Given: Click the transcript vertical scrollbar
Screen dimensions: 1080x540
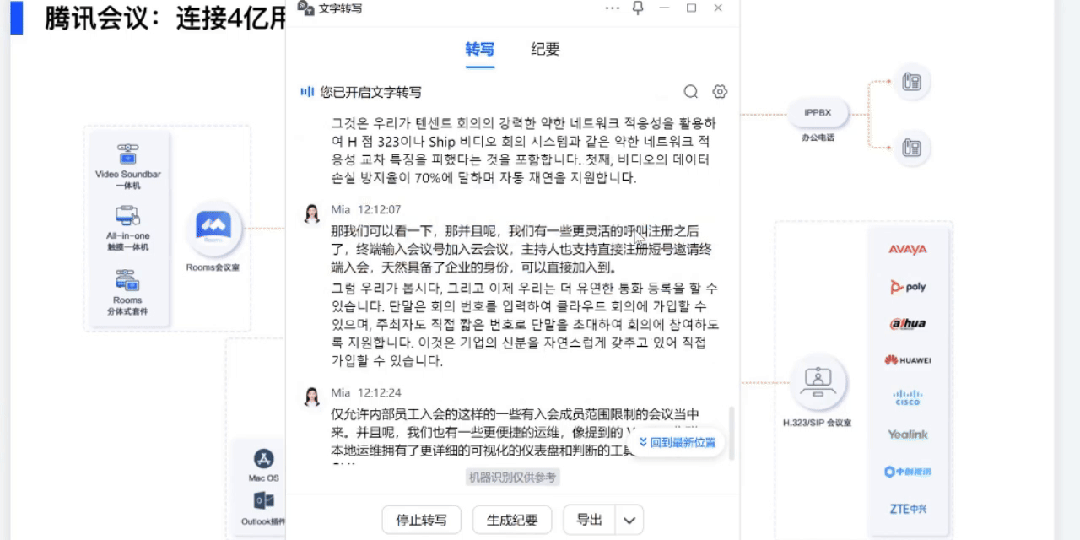Looking at the screenshot, I should (731, 433).
